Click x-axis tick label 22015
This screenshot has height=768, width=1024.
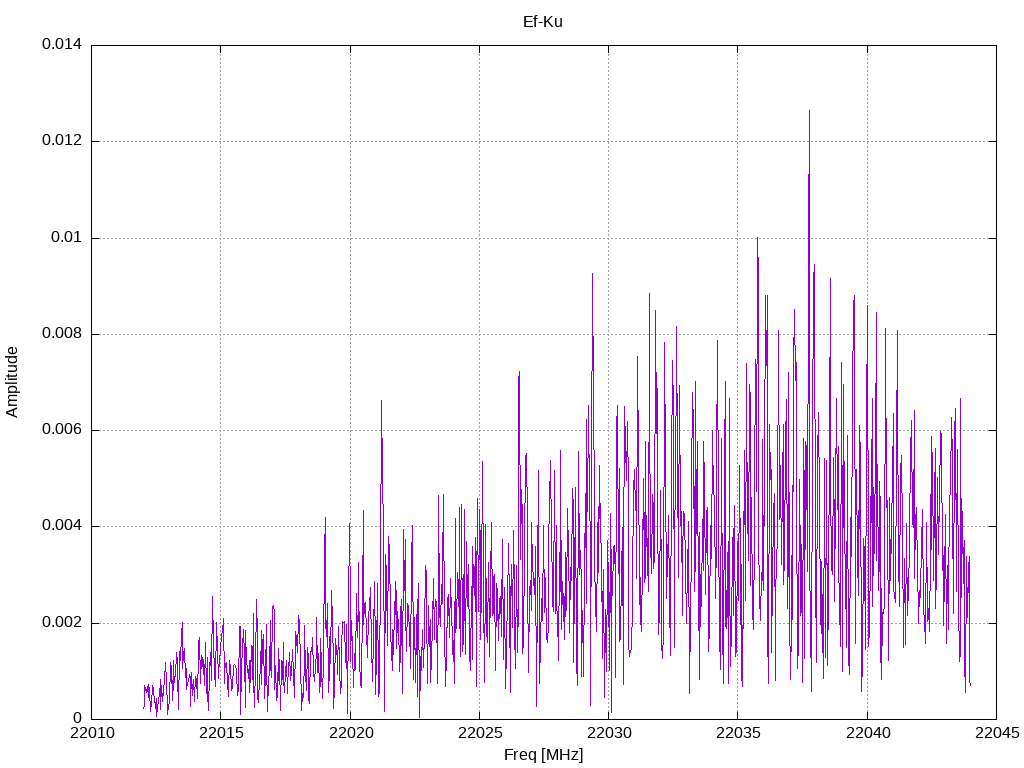point(221,733)
